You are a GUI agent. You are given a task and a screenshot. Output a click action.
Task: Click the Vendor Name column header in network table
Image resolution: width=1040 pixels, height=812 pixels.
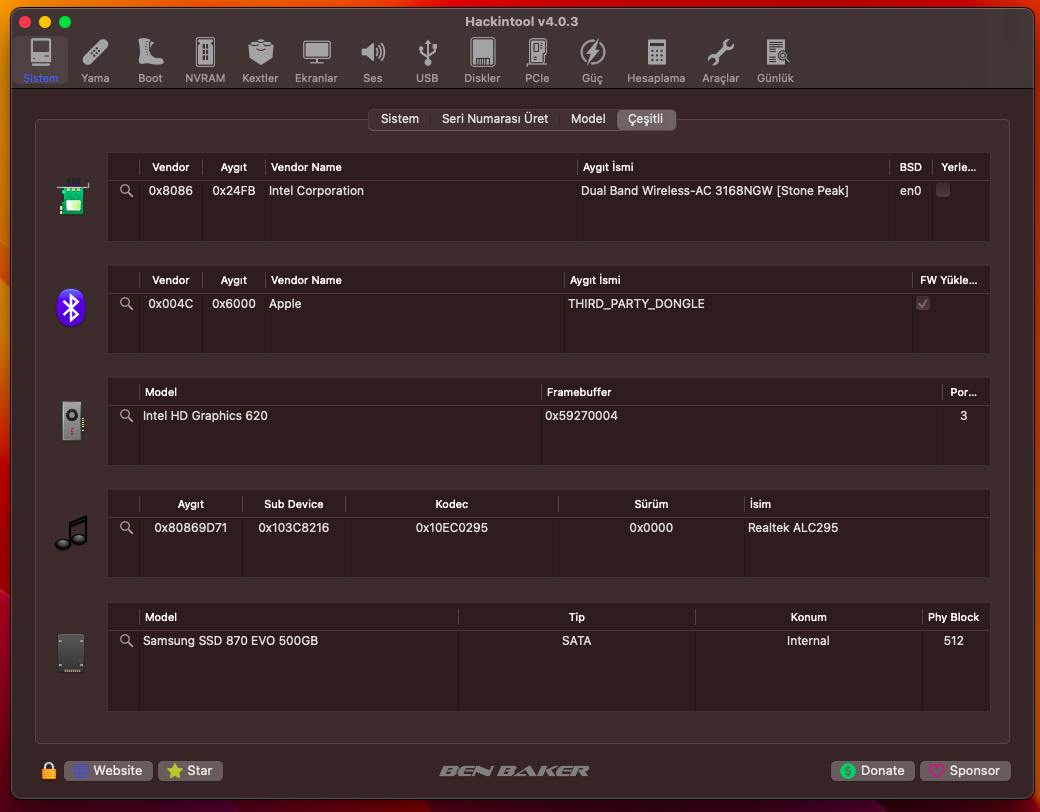[306, 168]
